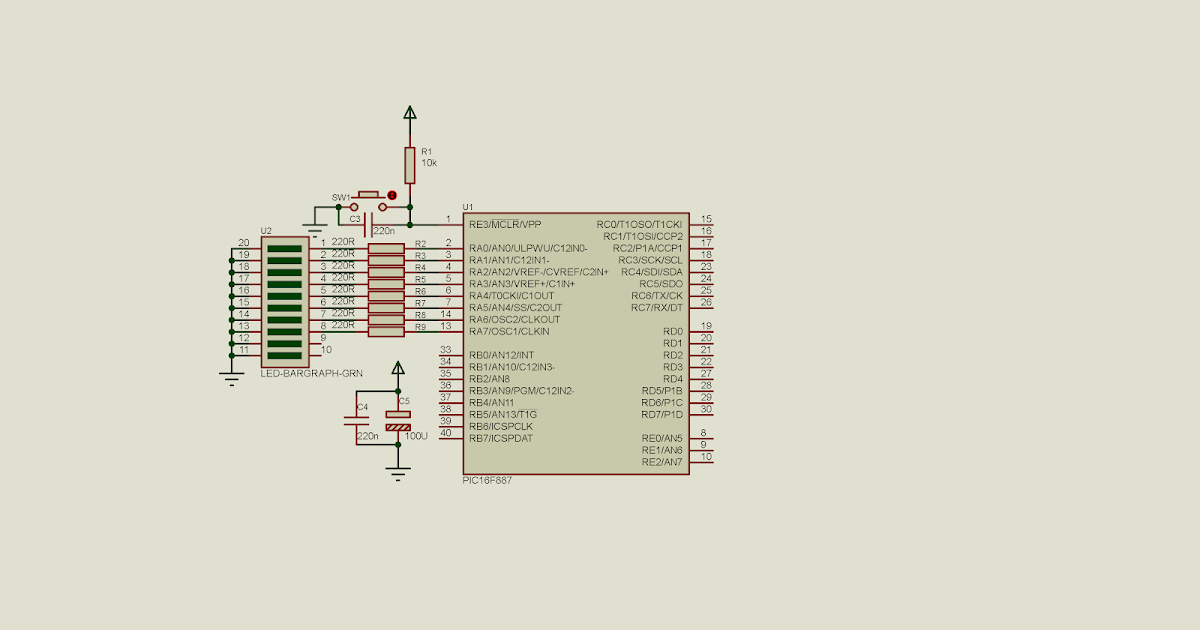The height and width of the screenshot is (630, 1200).
Task: Select the PIC16F887 part label text
Action: click(x=487, y=480)
